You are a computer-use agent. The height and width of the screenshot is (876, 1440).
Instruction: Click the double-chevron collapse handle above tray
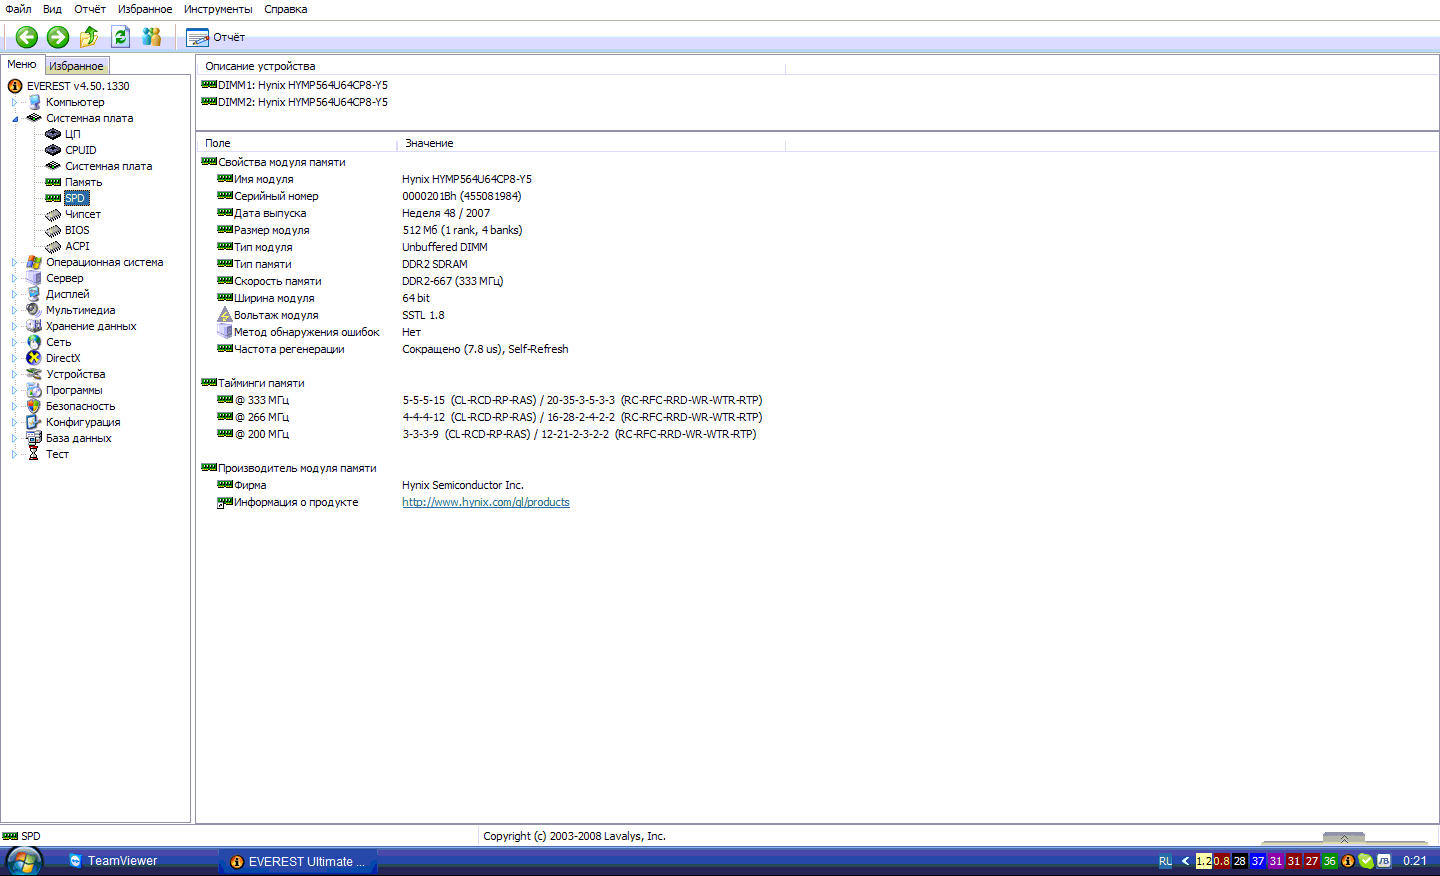pyautogui.click(x=1344, y=838)
